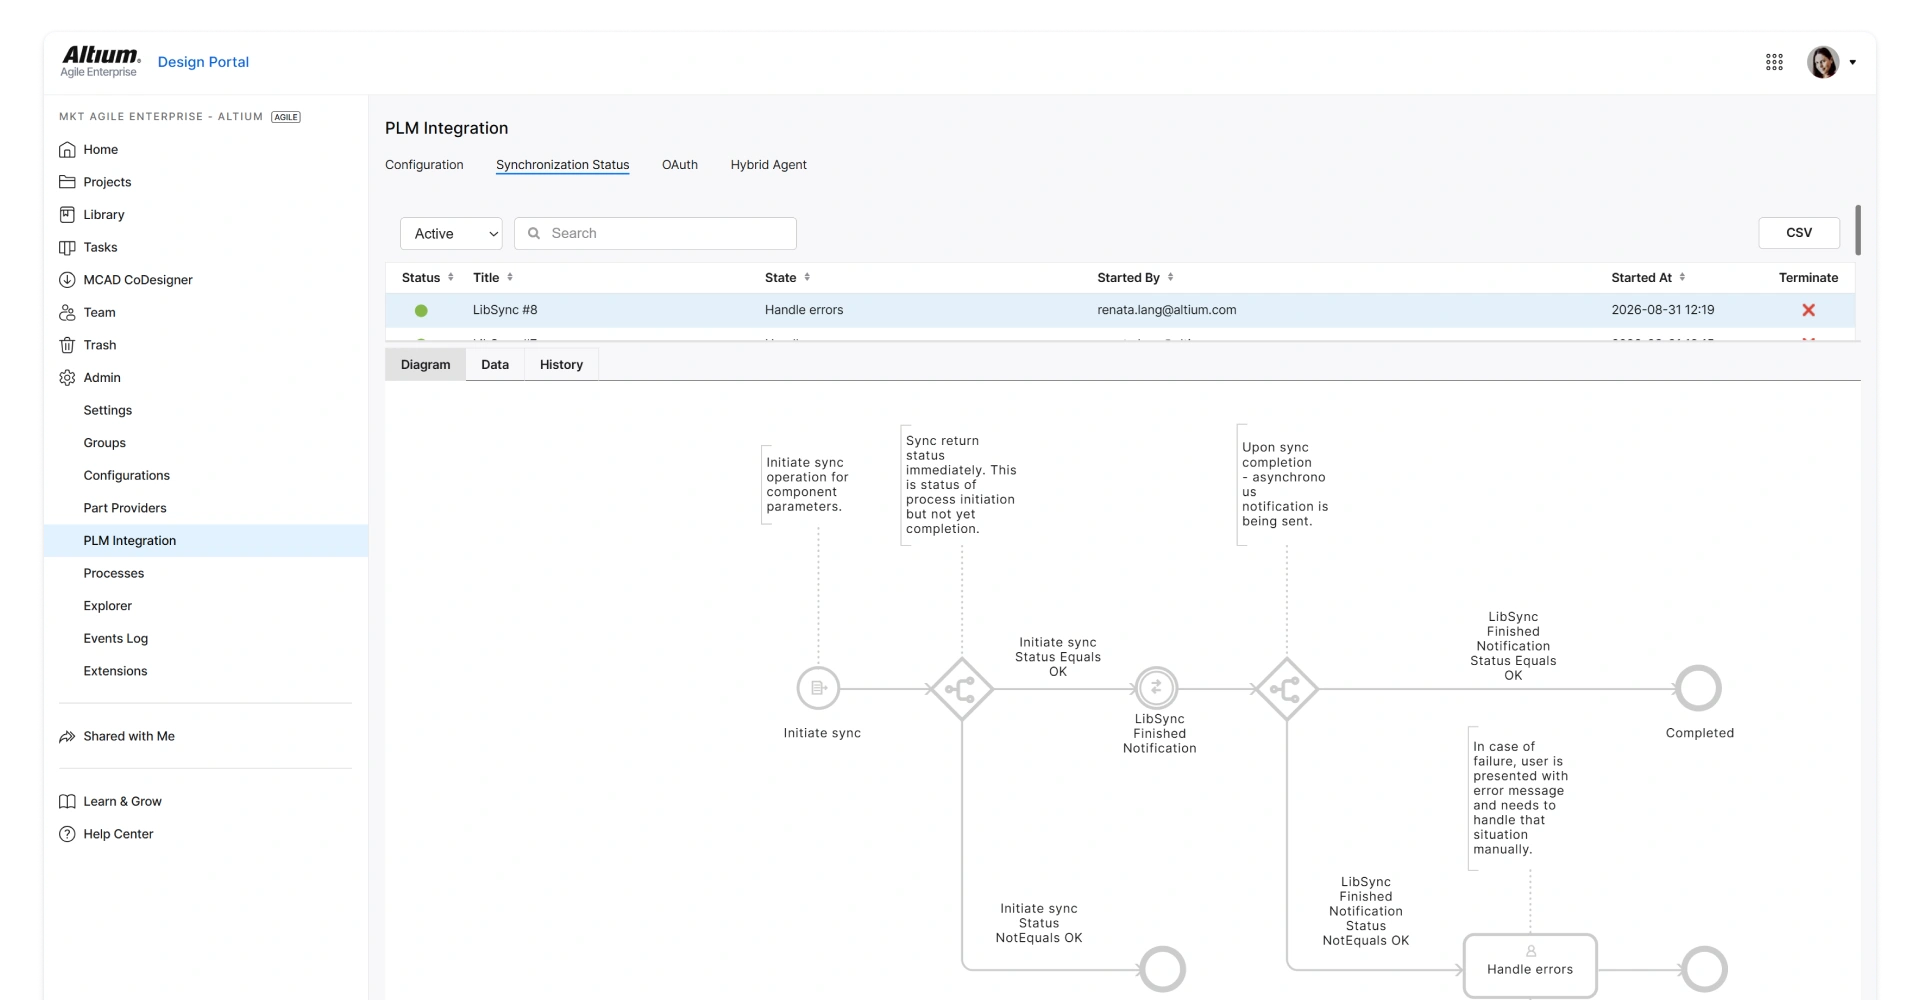Open the History tab
Viewport: 1920px width, 1000px height.
coord(561,365)
